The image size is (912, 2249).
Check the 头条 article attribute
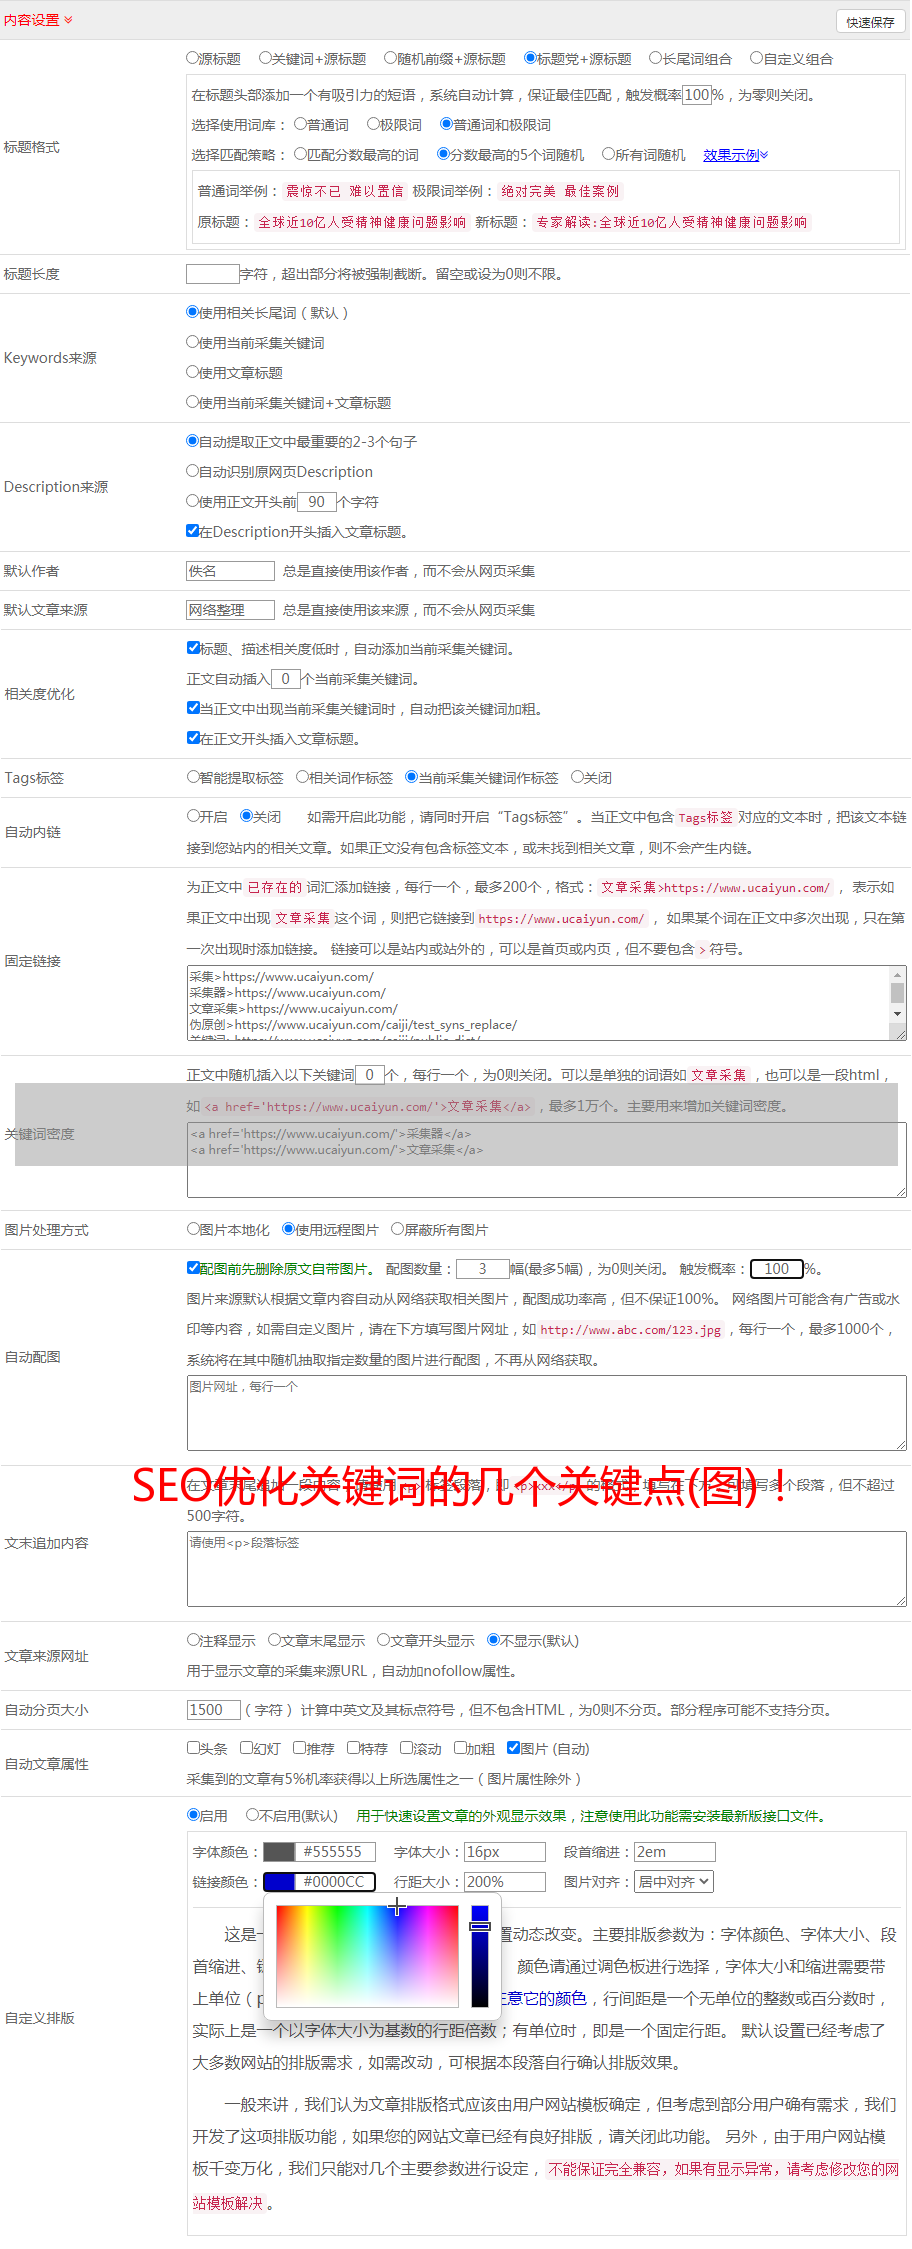pyautogui.click(x=194, y=1748)
